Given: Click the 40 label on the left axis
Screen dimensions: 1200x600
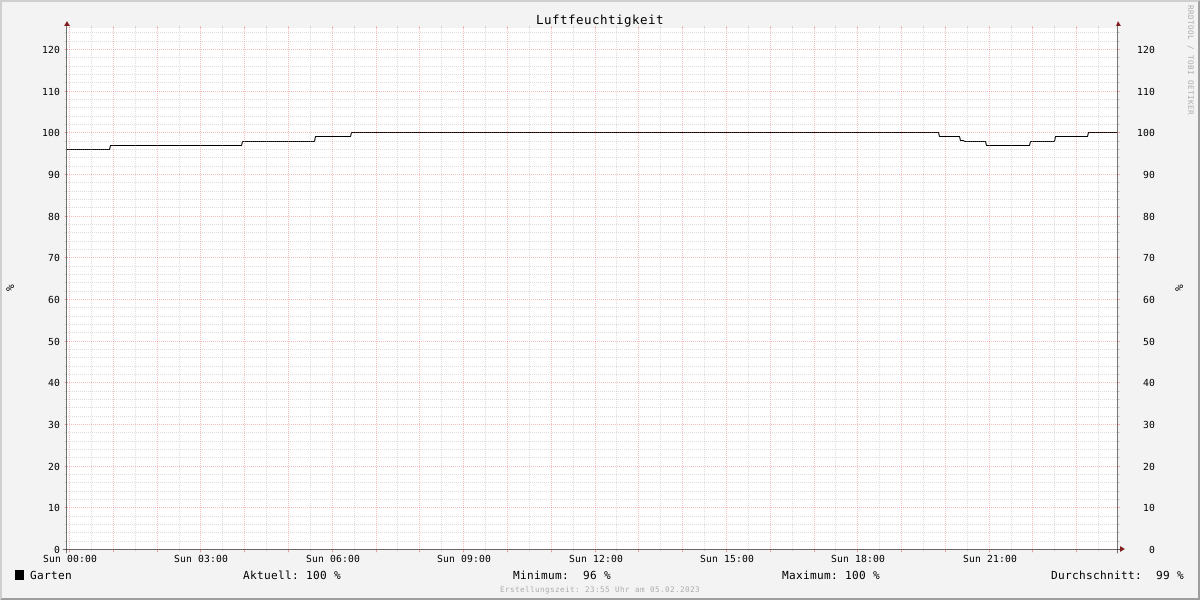Looking at the screenshot, I should pyautogui.click(x=54, y=383).
